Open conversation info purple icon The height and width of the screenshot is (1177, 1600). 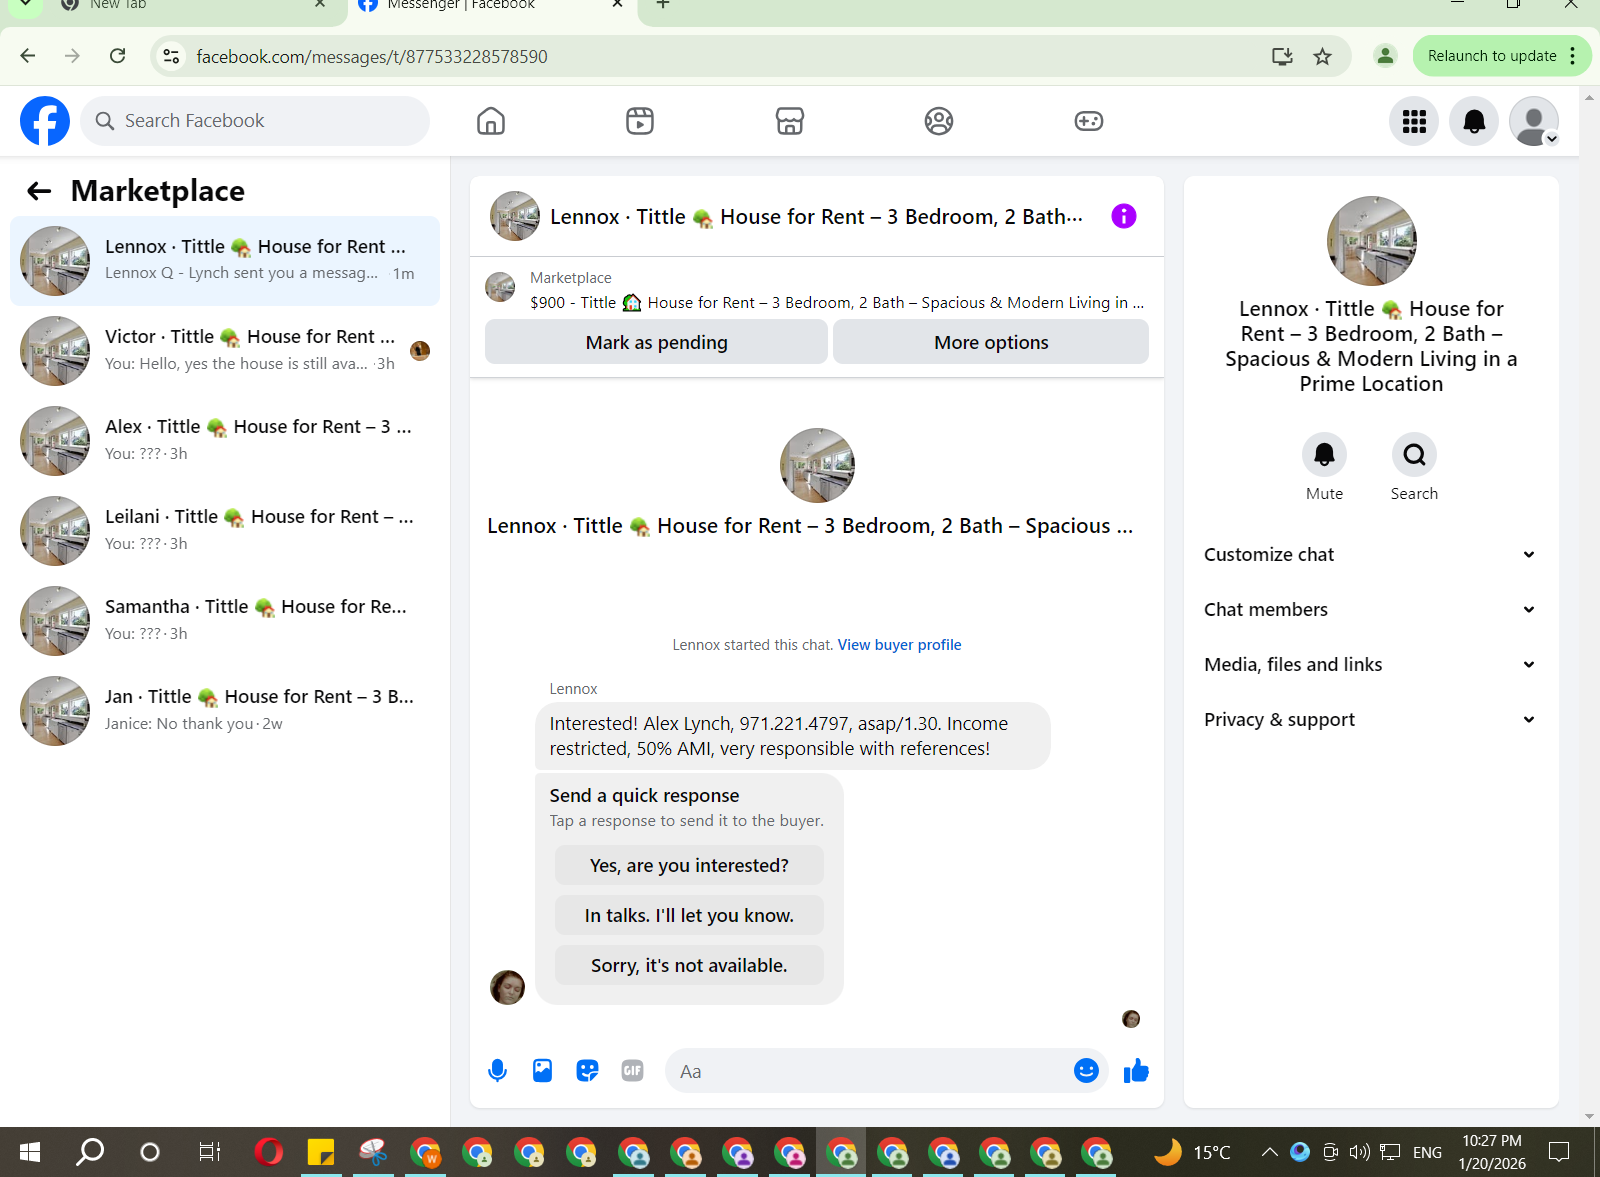[x=1124, y=216]
